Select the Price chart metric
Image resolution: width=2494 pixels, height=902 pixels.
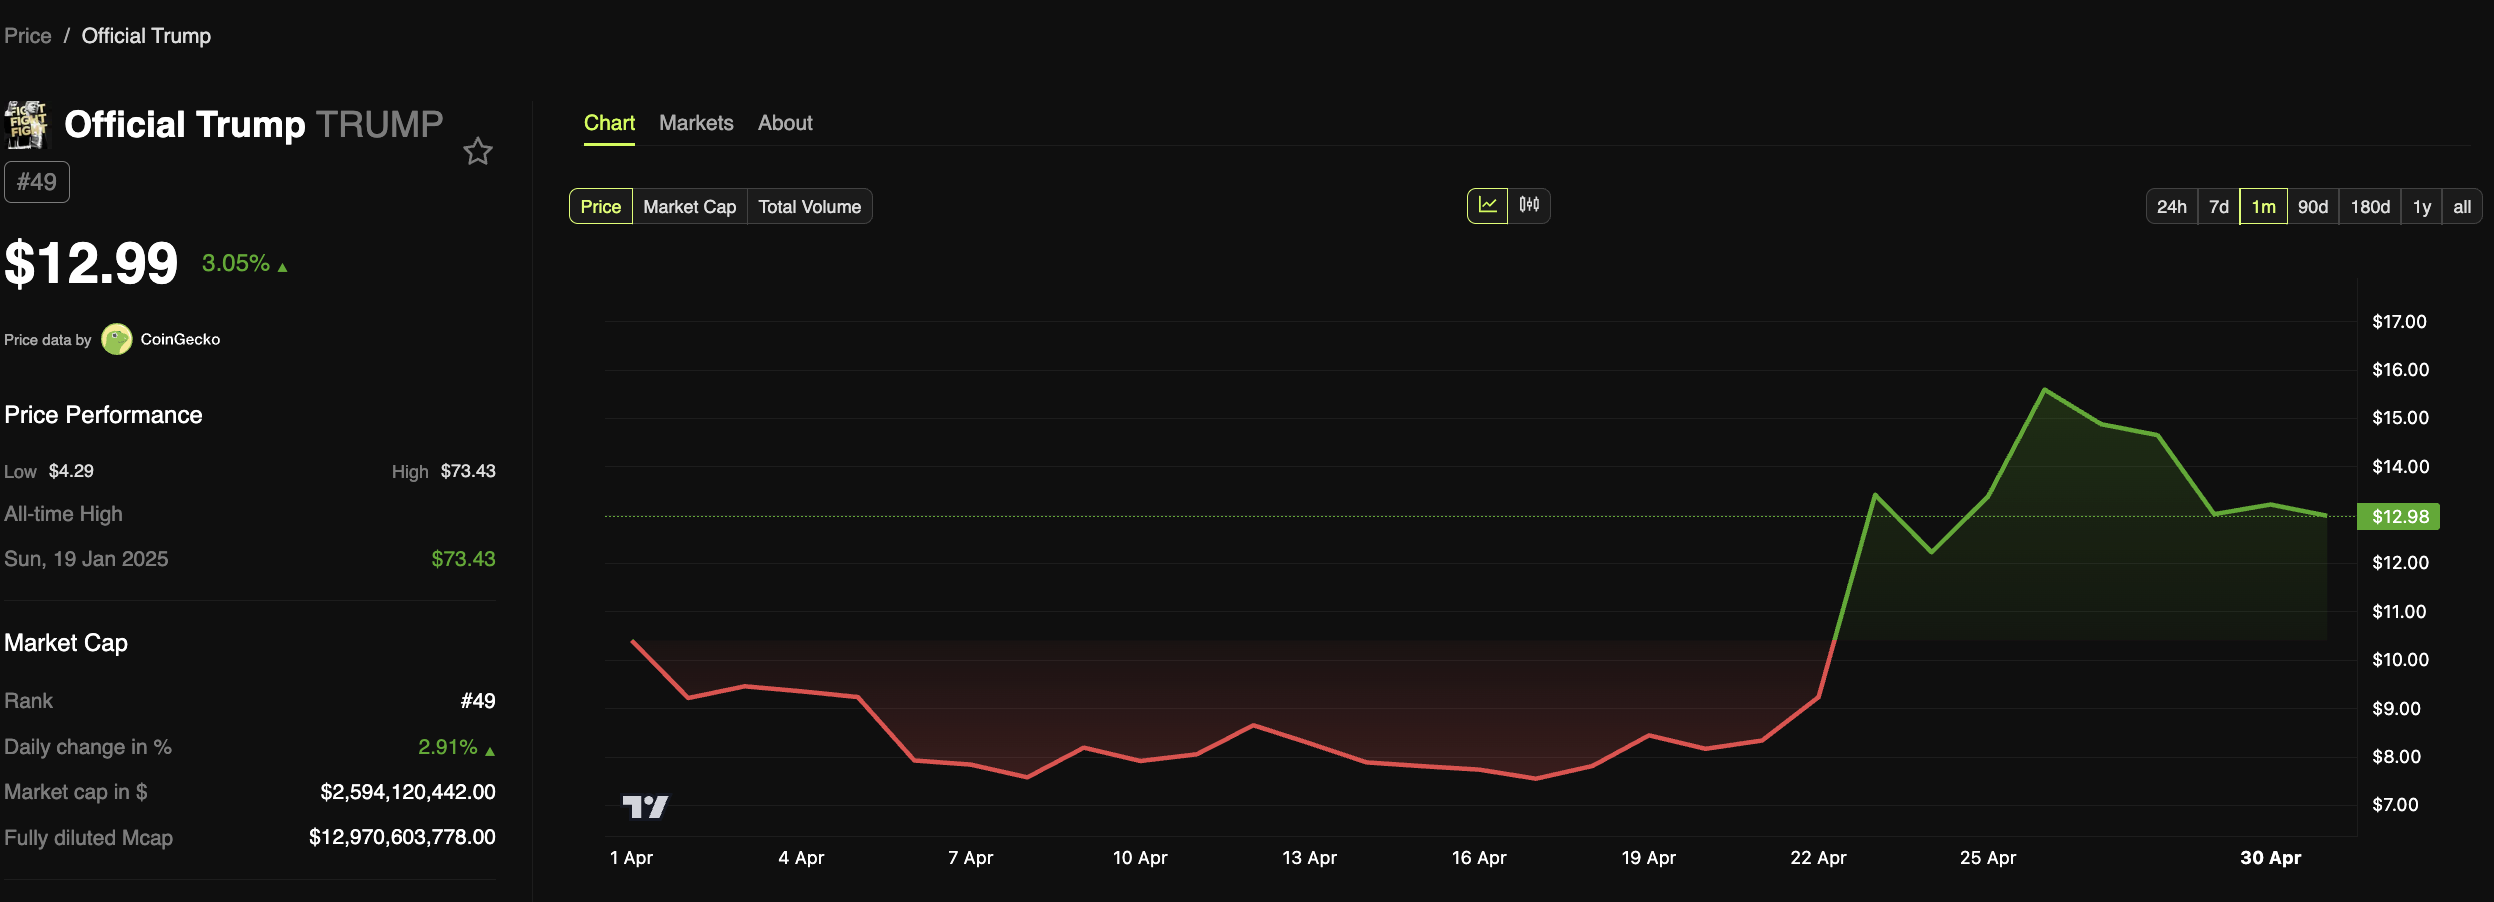601,206
